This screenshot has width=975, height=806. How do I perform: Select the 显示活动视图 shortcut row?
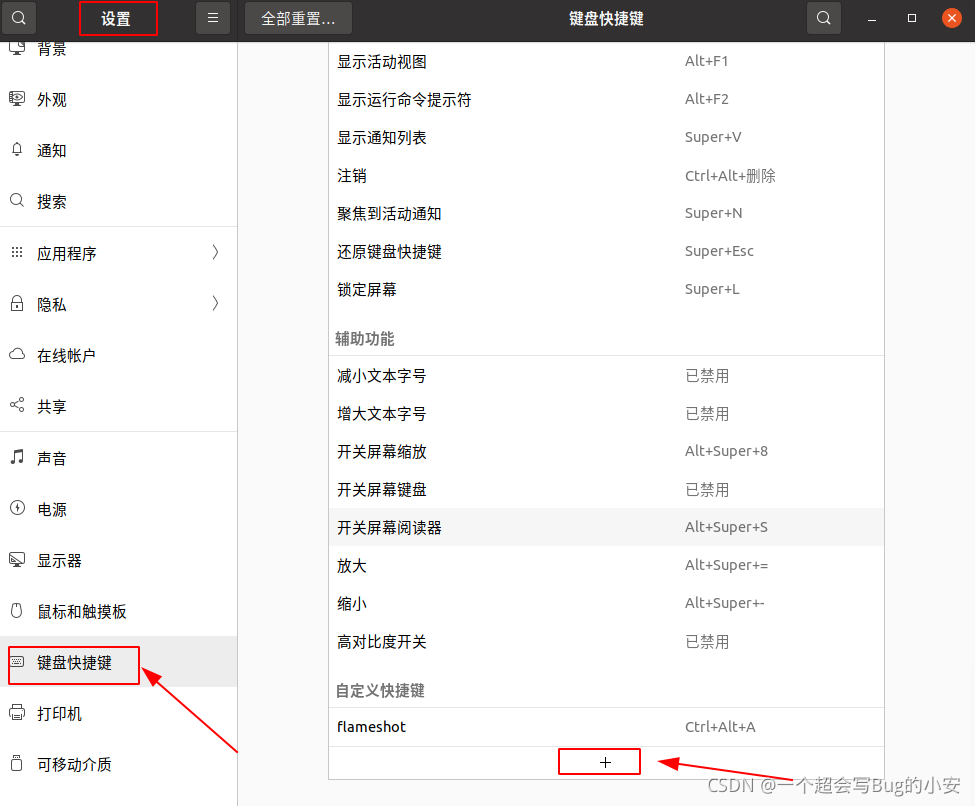[x=606, y=62]
